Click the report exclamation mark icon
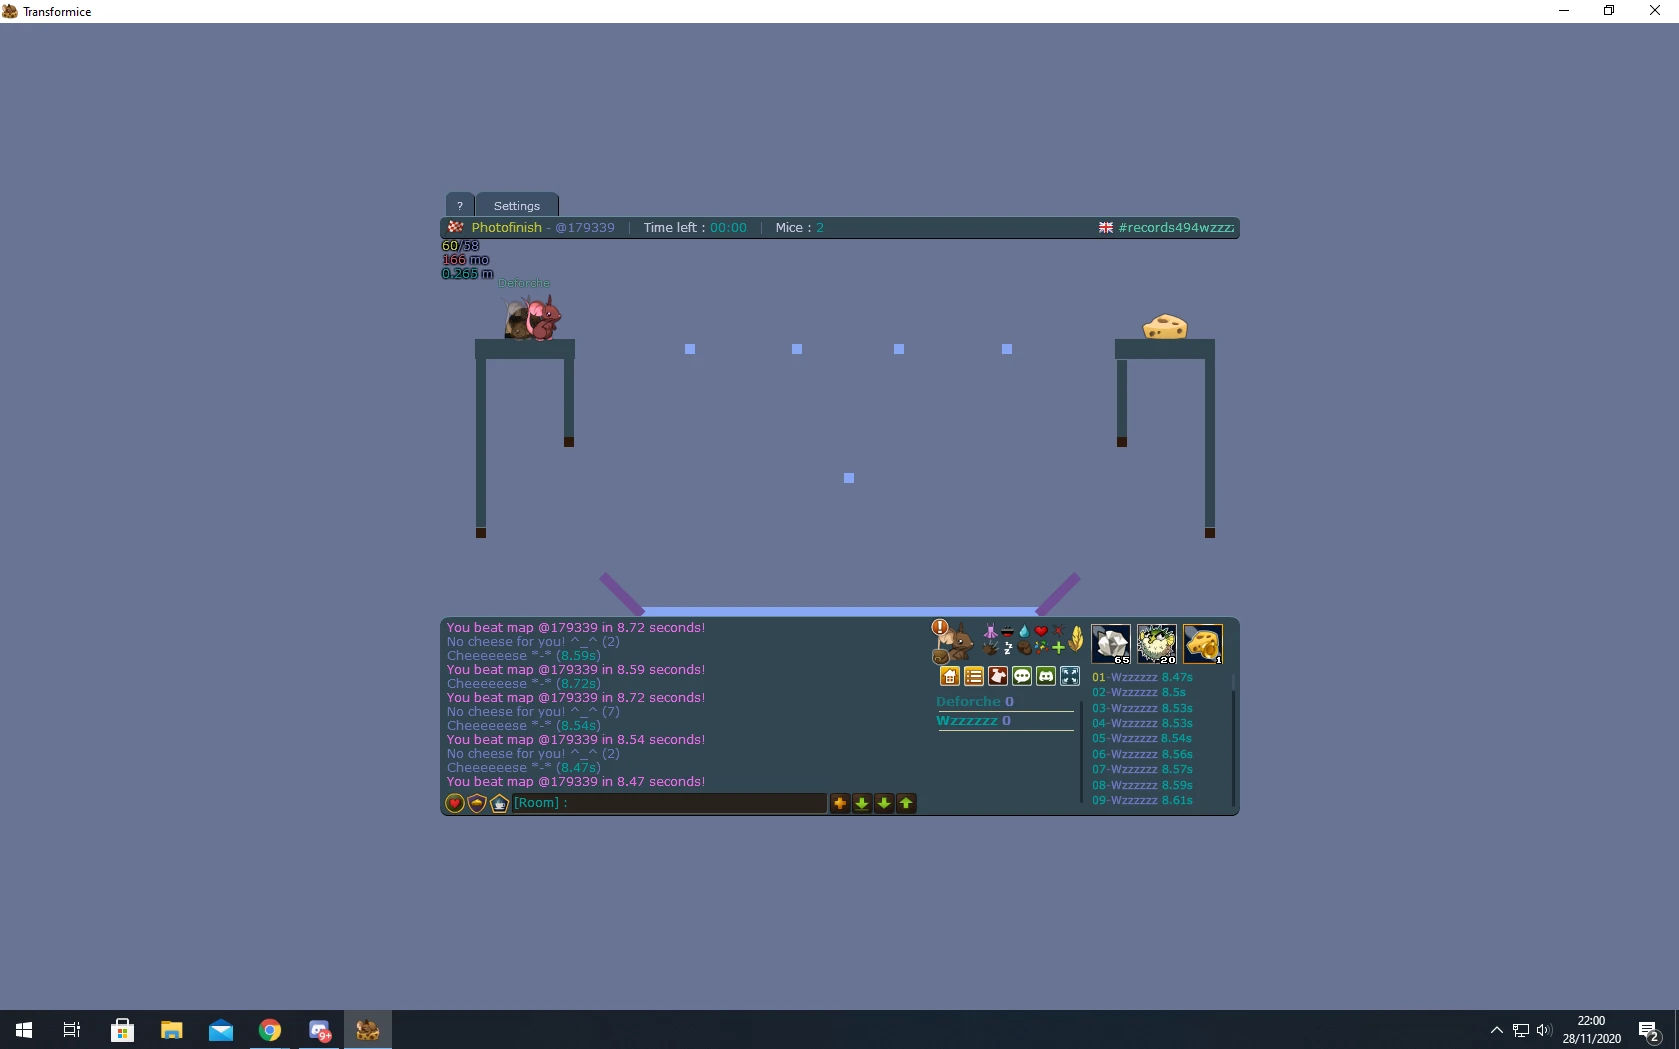Screen dimensions: 1679x1049 (940, 628)
